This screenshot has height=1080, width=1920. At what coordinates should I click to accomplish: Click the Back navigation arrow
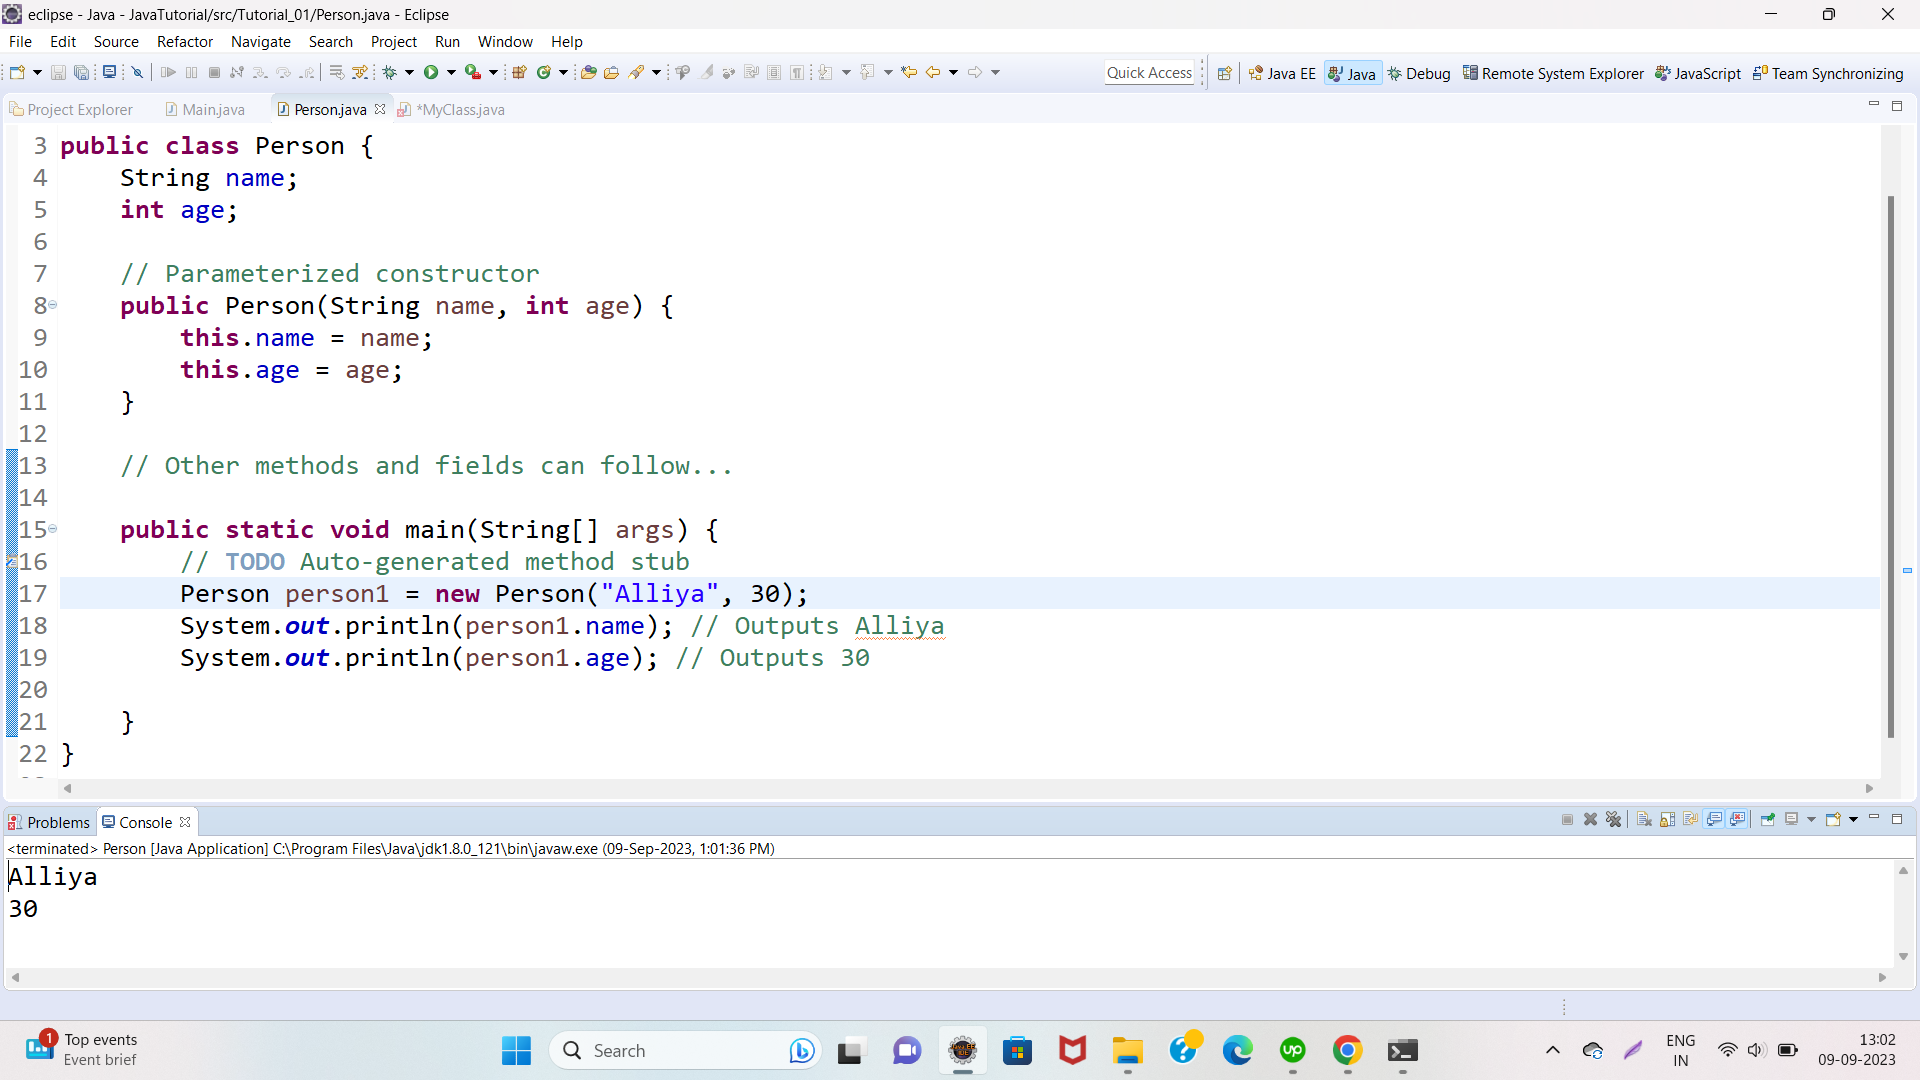click(x=933, y=72)
